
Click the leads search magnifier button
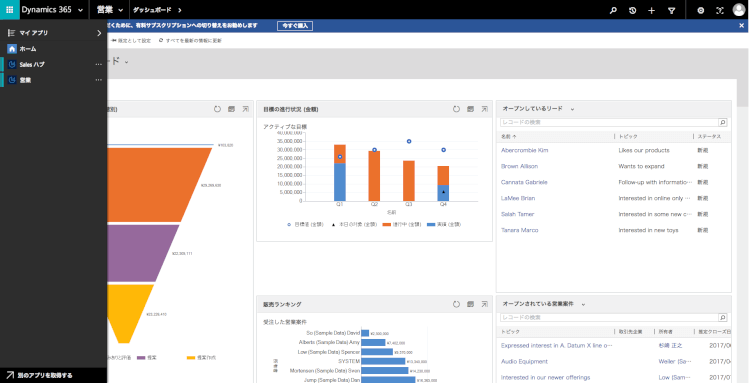pyautogui.click(x=723, y=122)
